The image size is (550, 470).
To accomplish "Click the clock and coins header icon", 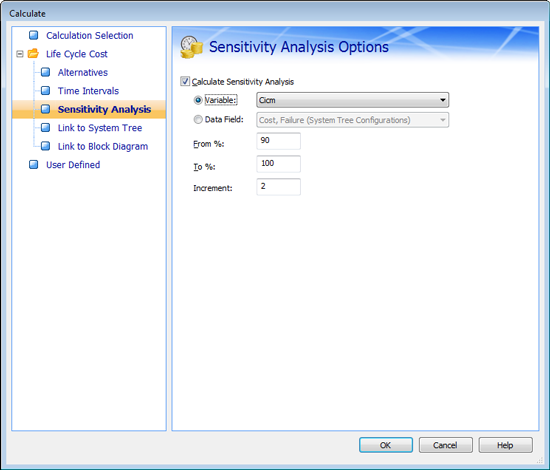I will point(191,47).
